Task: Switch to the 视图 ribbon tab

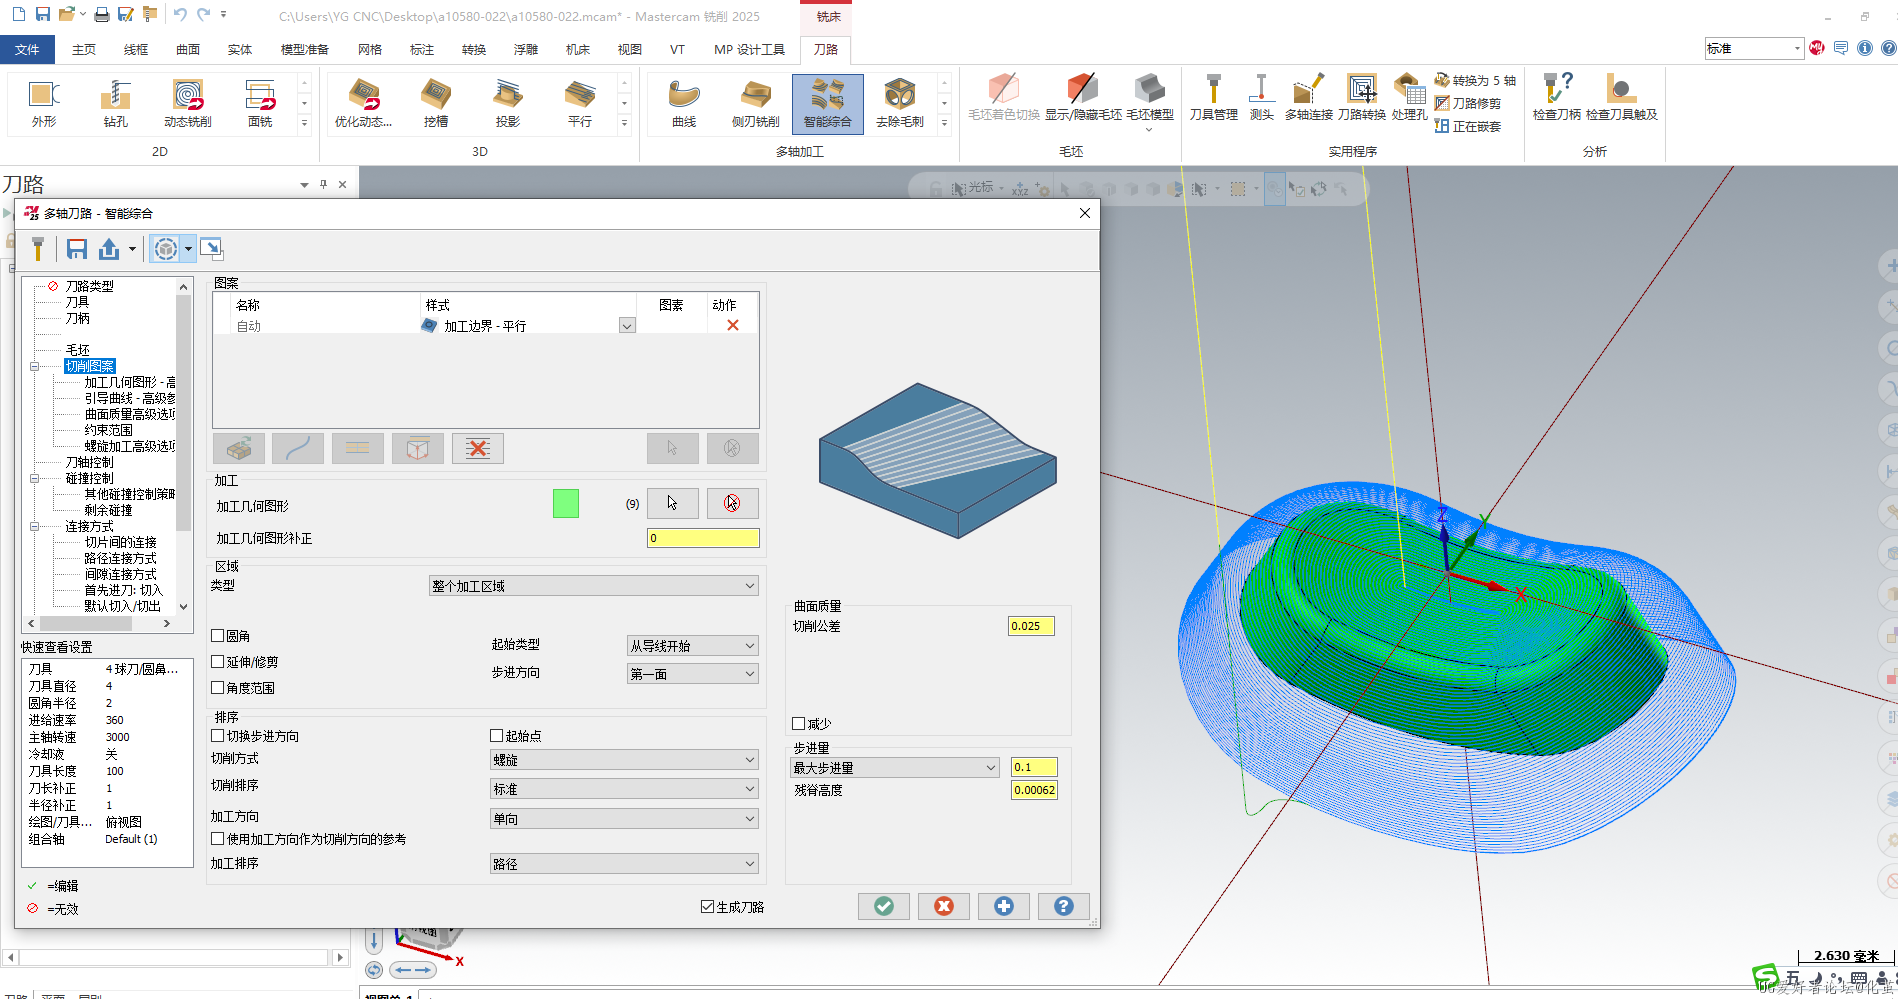Action: click(x=630, y=49)
